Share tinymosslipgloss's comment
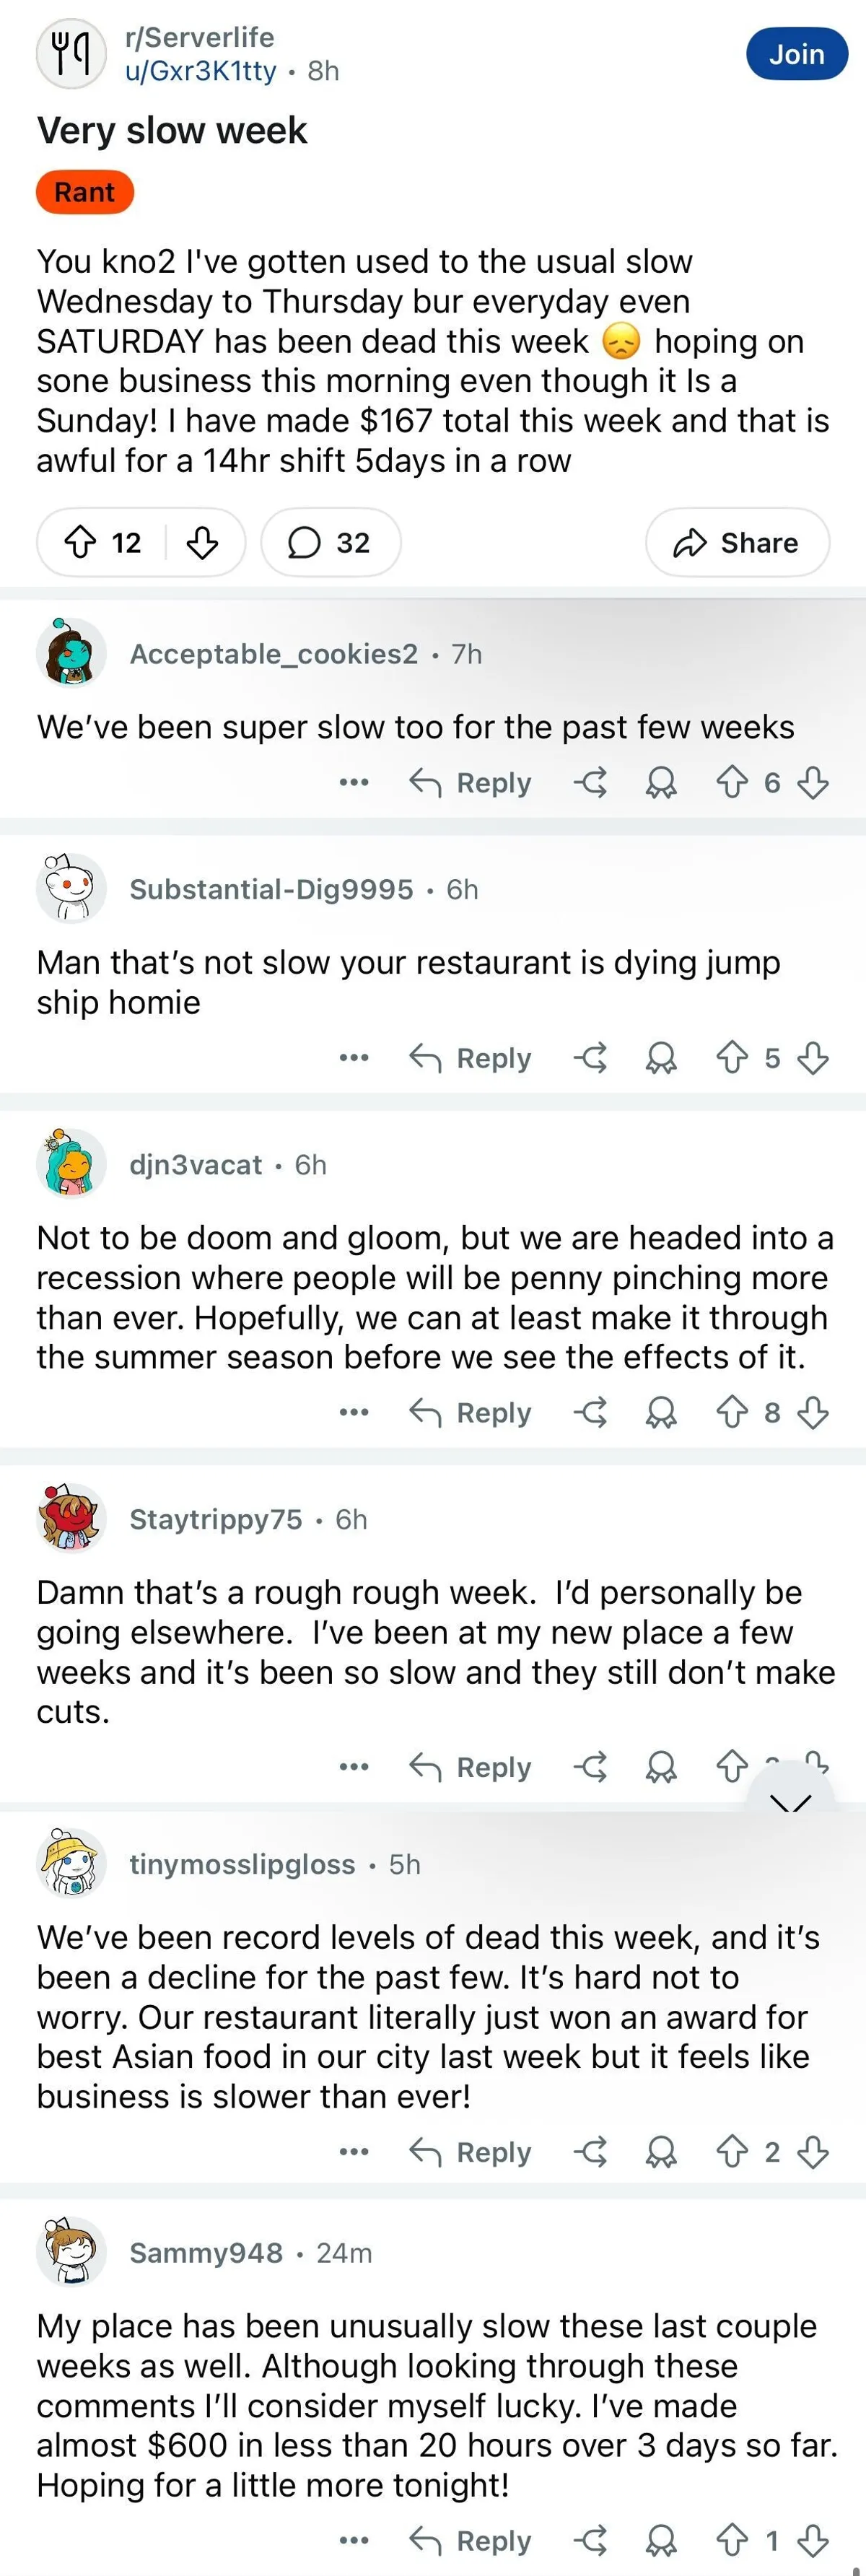866x2576 pixels. click(x=590, y=2152)
